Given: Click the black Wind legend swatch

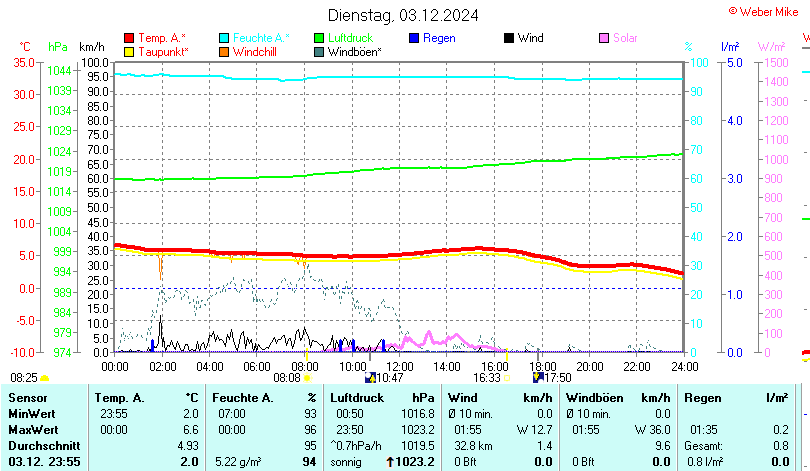Looking at the screenshot, I should 509,38.
